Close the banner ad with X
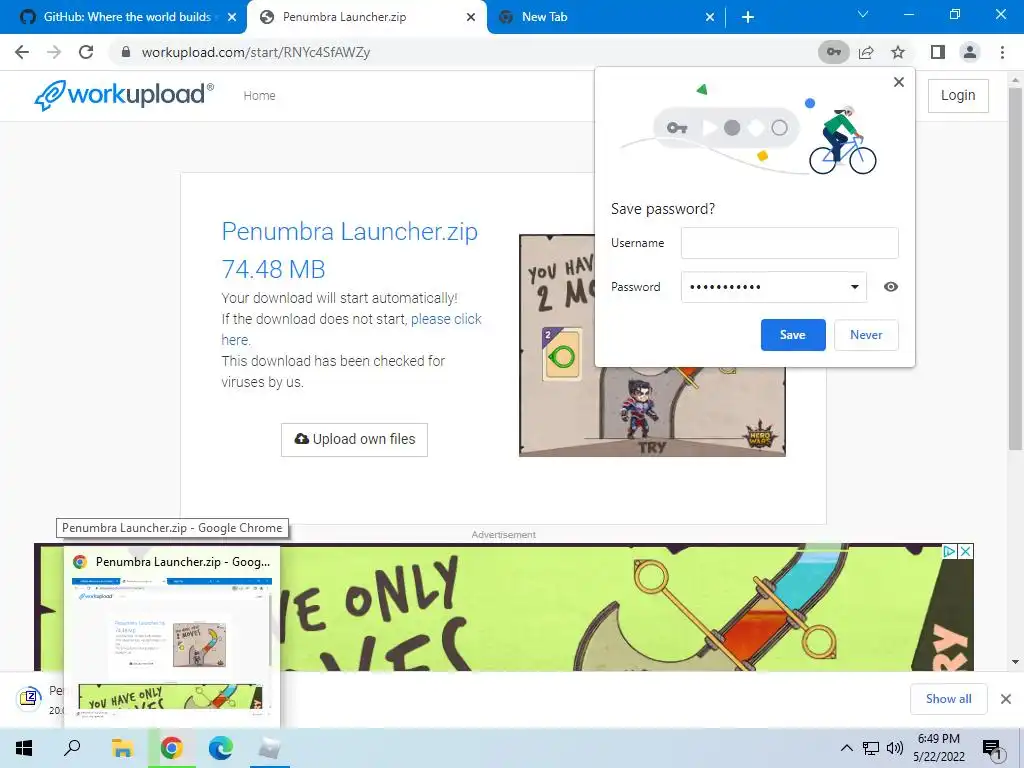1024x768 pixels. [x=965, y=551]
